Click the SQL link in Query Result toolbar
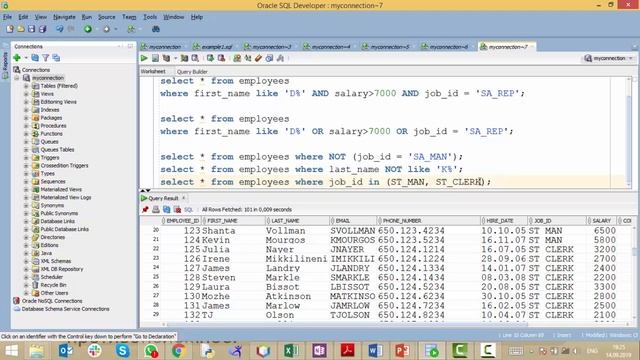Screen dimensions: 640x360 coord(188,209)
